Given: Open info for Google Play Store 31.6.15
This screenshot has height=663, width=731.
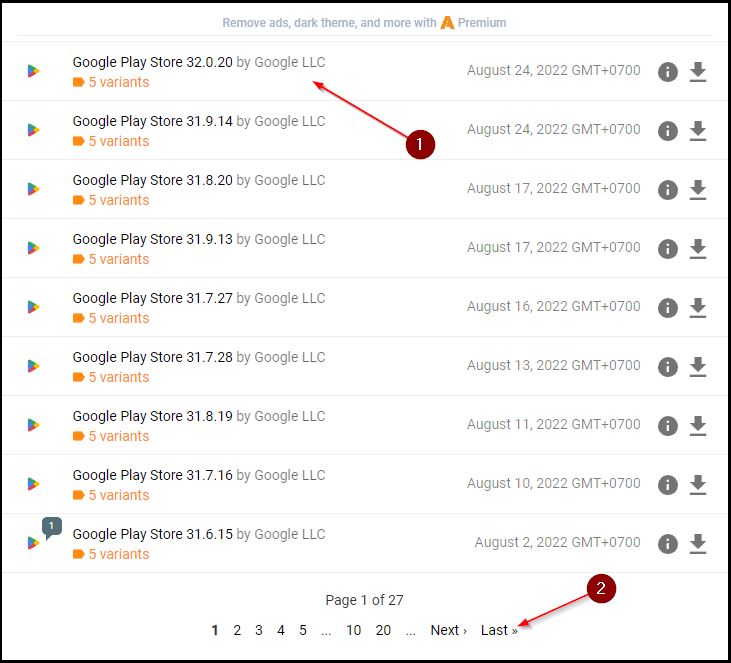Looking at the screenshot, I should (668, 544).
